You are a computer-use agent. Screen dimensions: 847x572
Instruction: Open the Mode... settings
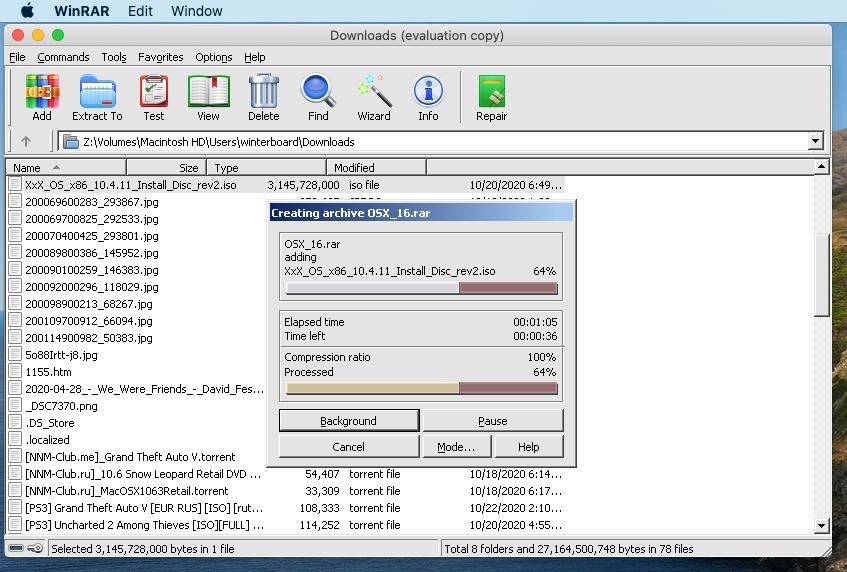click(456, 447)
